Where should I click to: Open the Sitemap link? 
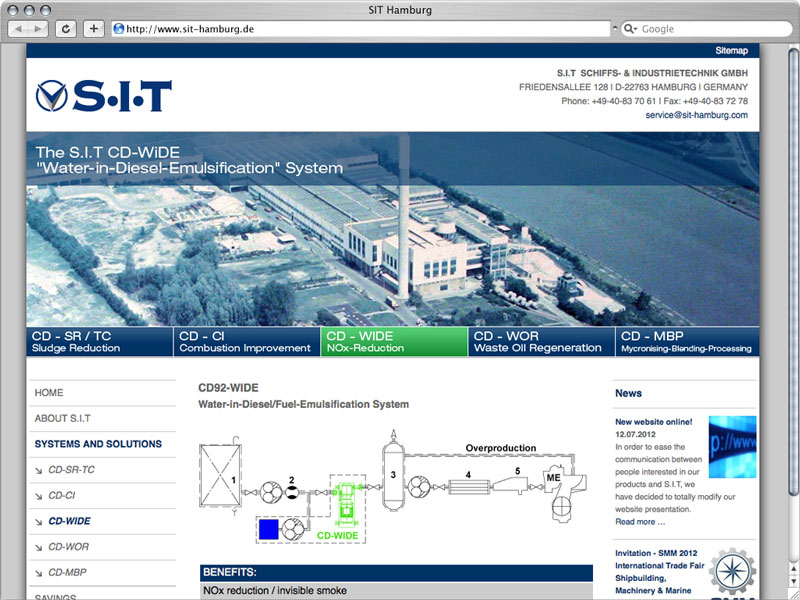[x=731, y=51]
